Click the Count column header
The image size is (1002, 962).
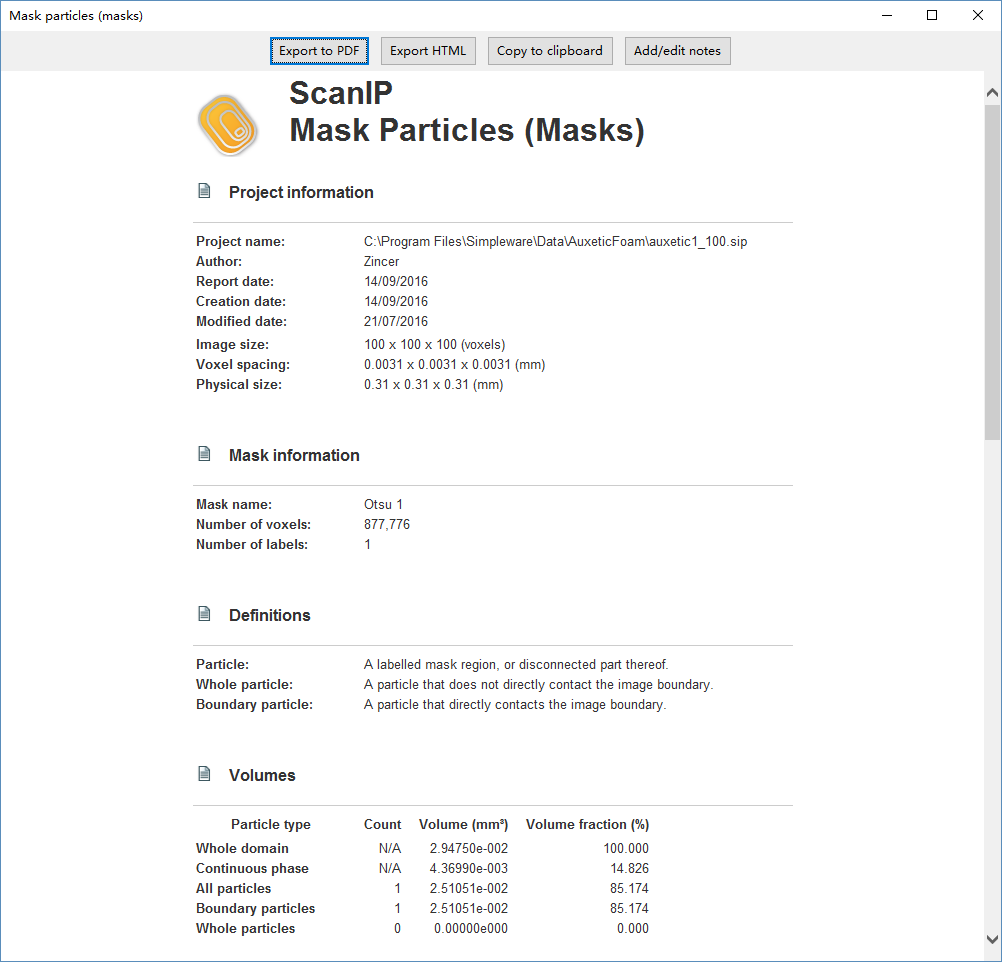click(x=383, y=825)
